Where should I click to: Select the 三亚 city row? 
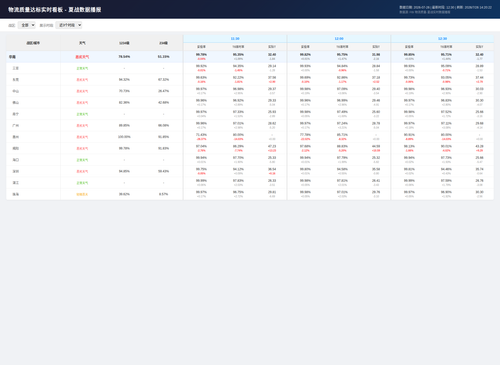(x=250, y=68)
